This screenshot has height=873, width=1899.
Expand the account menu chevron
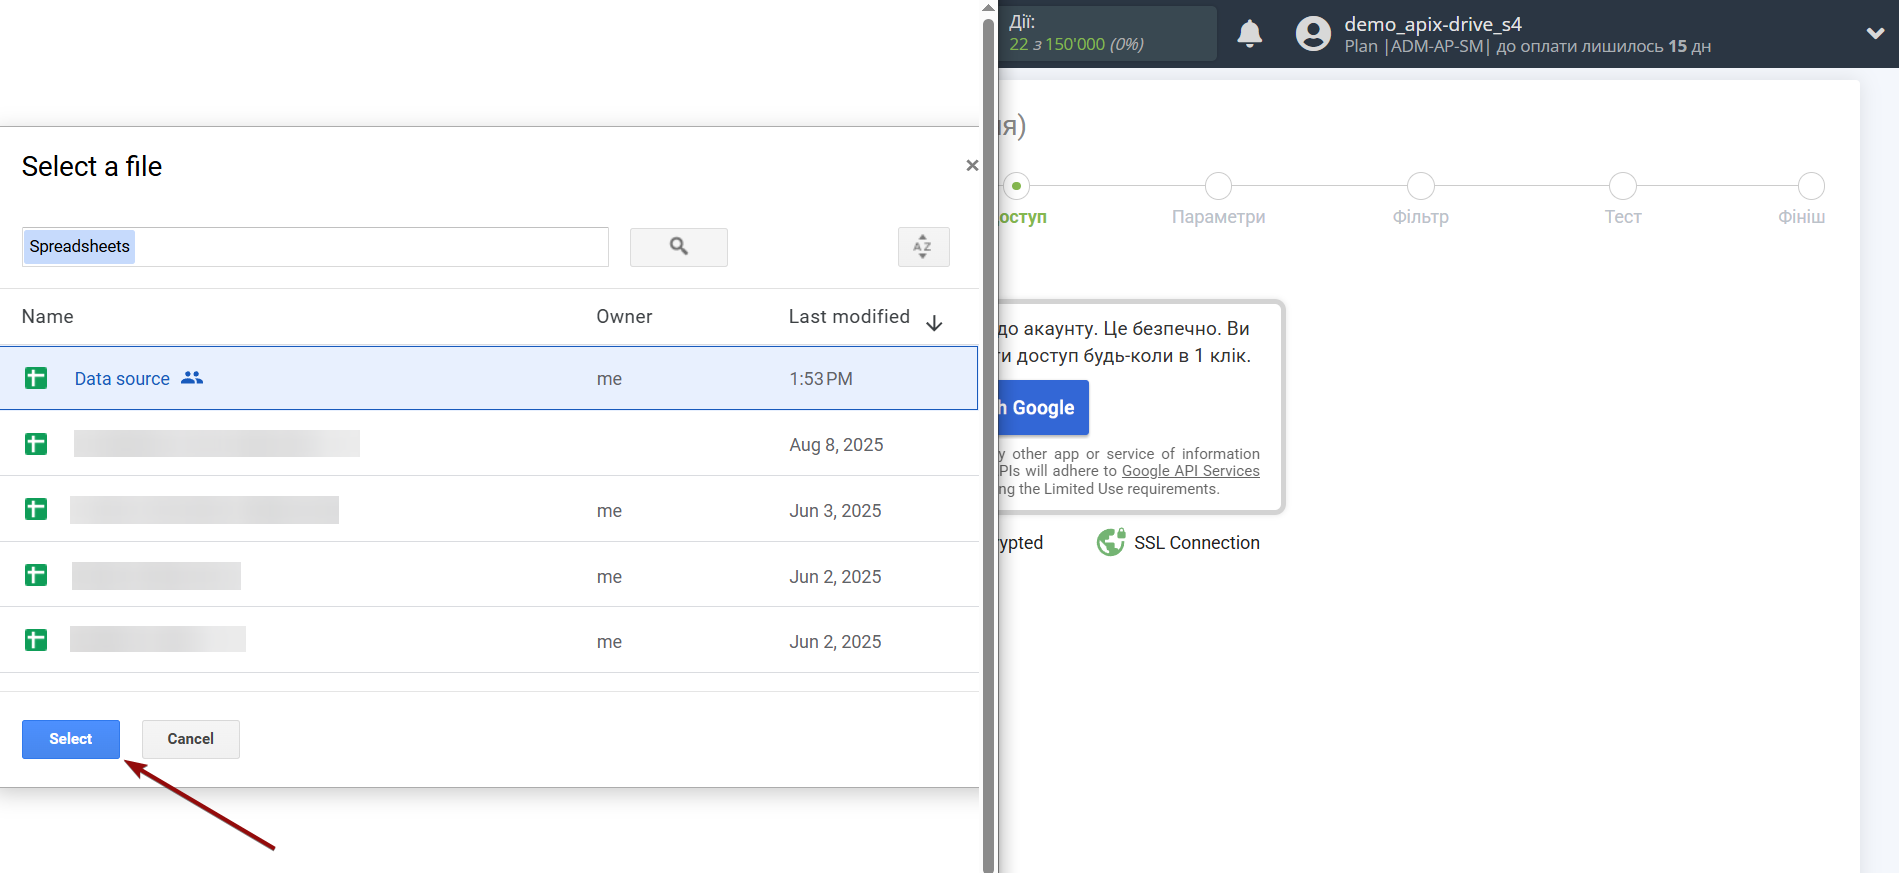click(x=1875, y=33)
